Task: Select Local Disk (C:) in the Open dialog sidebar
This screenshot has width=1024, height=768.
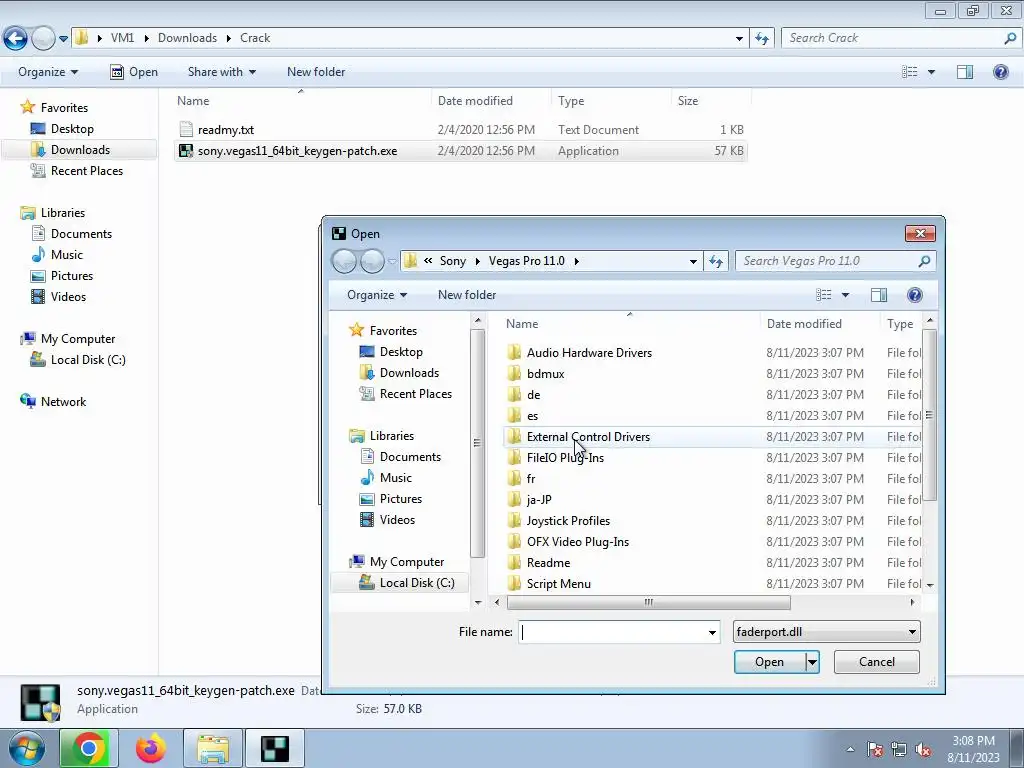Action: pyautogui.click(x=417, y=583)
